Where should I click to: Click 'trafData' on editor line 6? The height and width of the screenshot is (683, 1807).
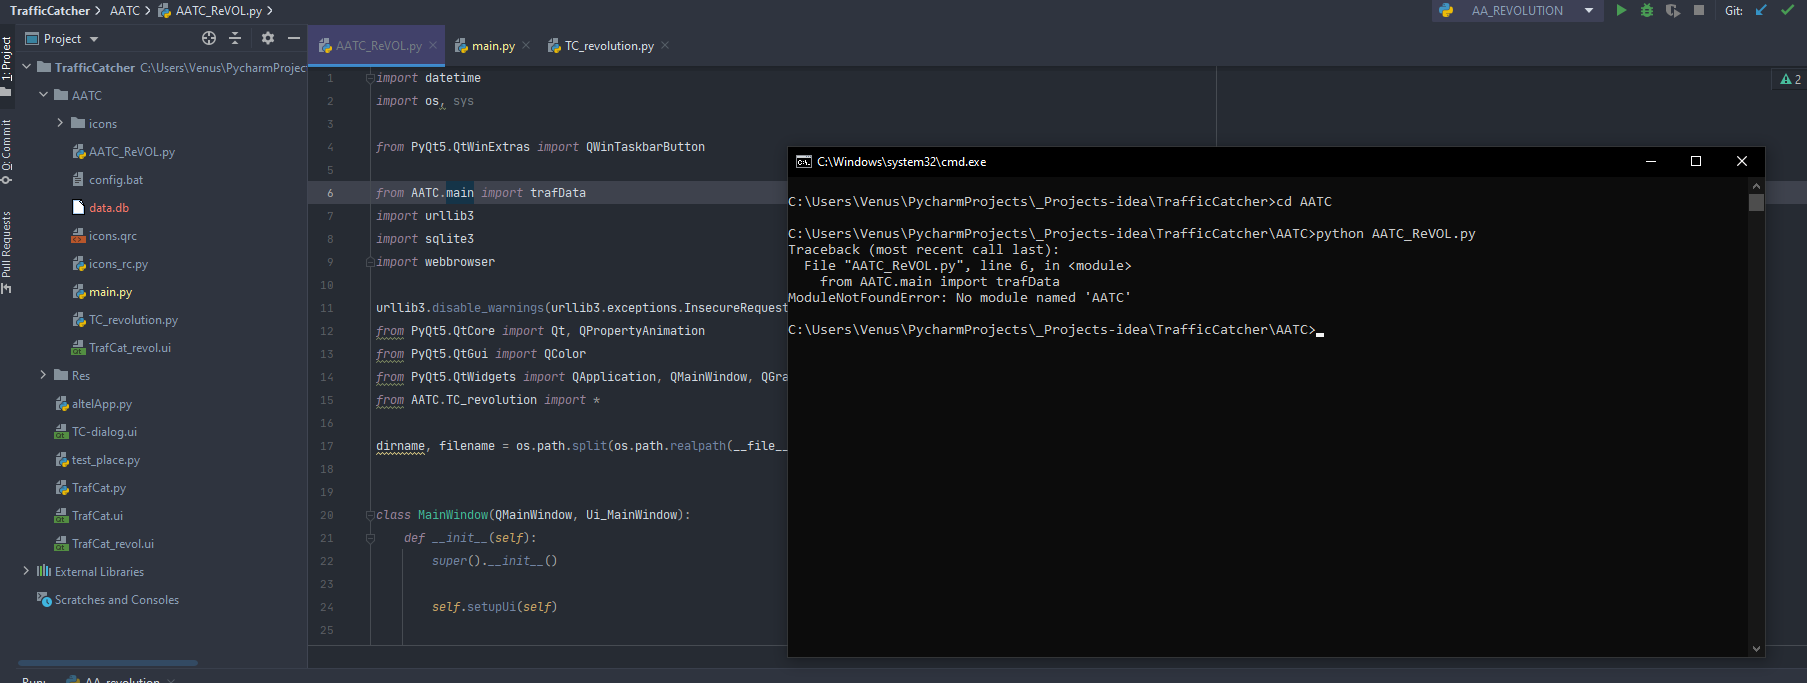click(558, 193)
